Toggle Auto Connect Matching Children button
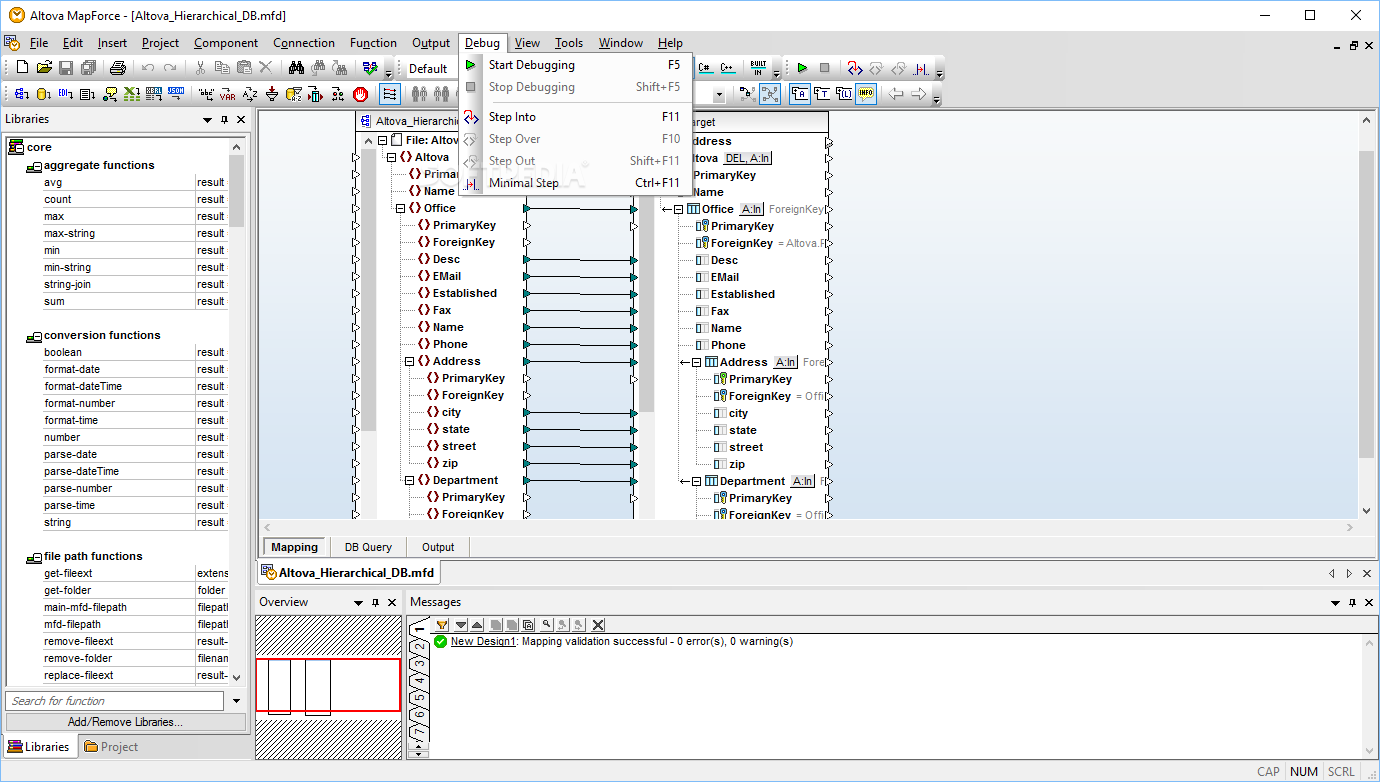Screen dimensions: 1380x782 390,94
